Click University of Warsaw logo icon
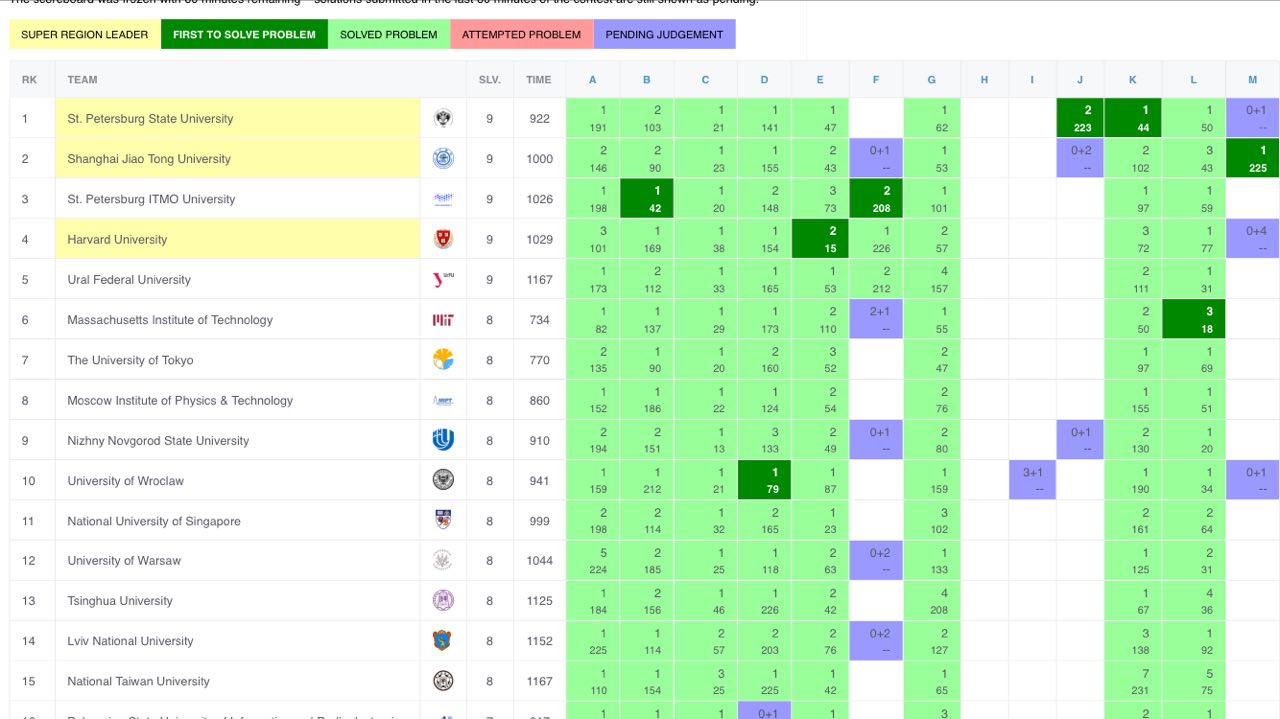This screenshot has height=719, width=1280. [443, 560]
